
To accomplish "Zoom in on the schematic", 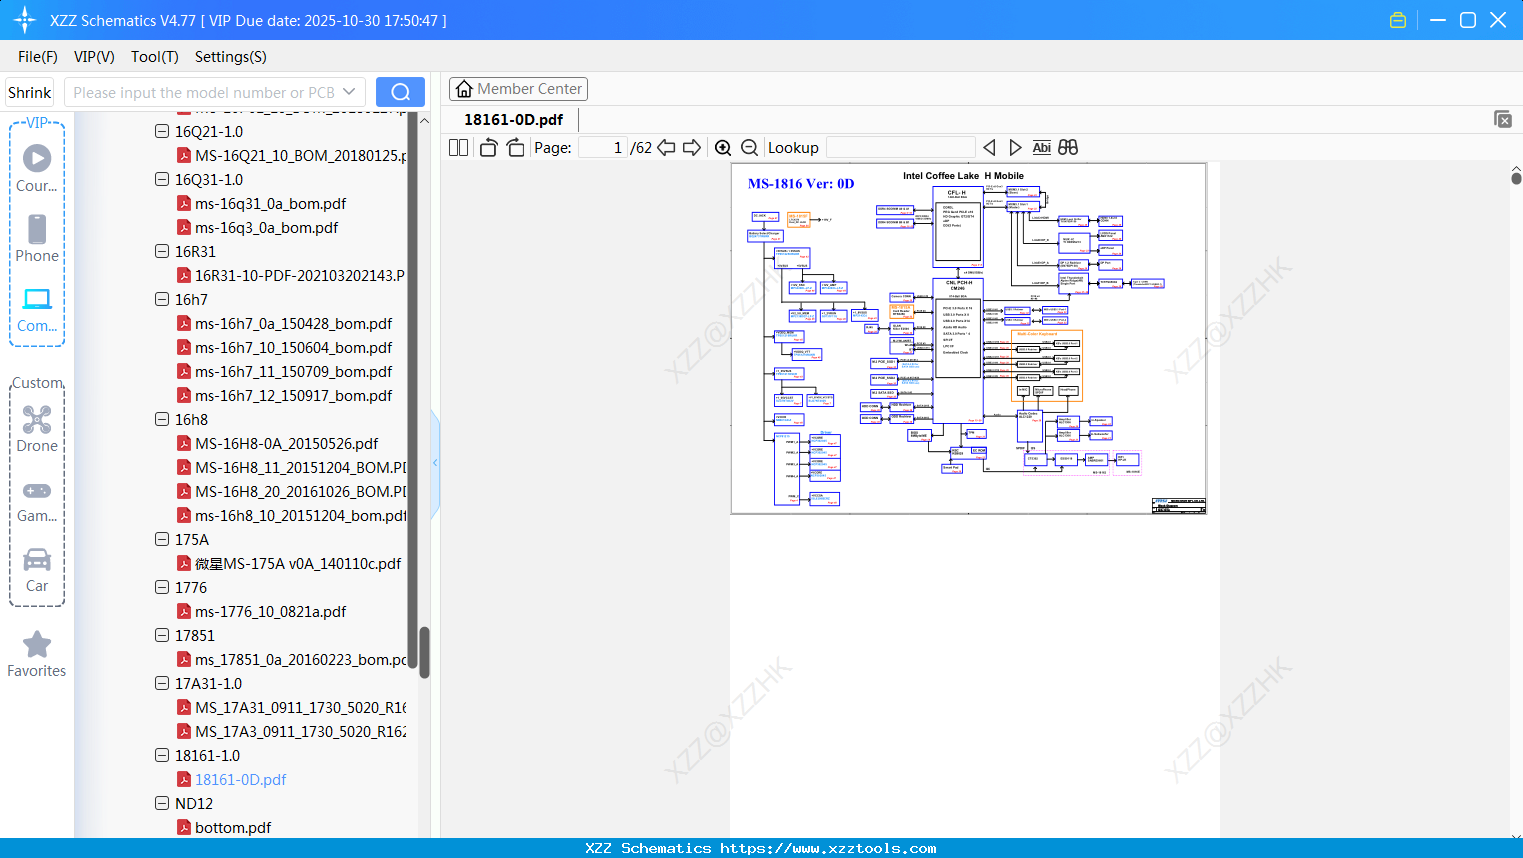I will pyautogui.click(x=723, y=148).
